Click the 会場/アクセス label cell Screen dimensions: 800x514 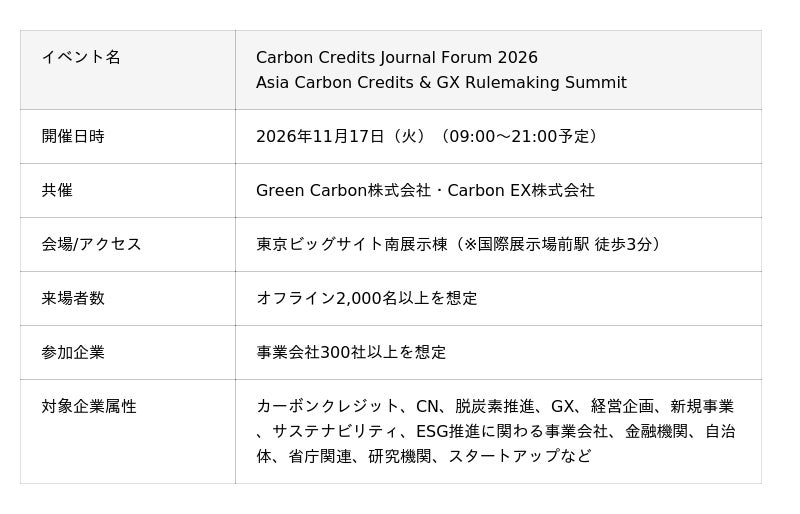pos(128,244)
